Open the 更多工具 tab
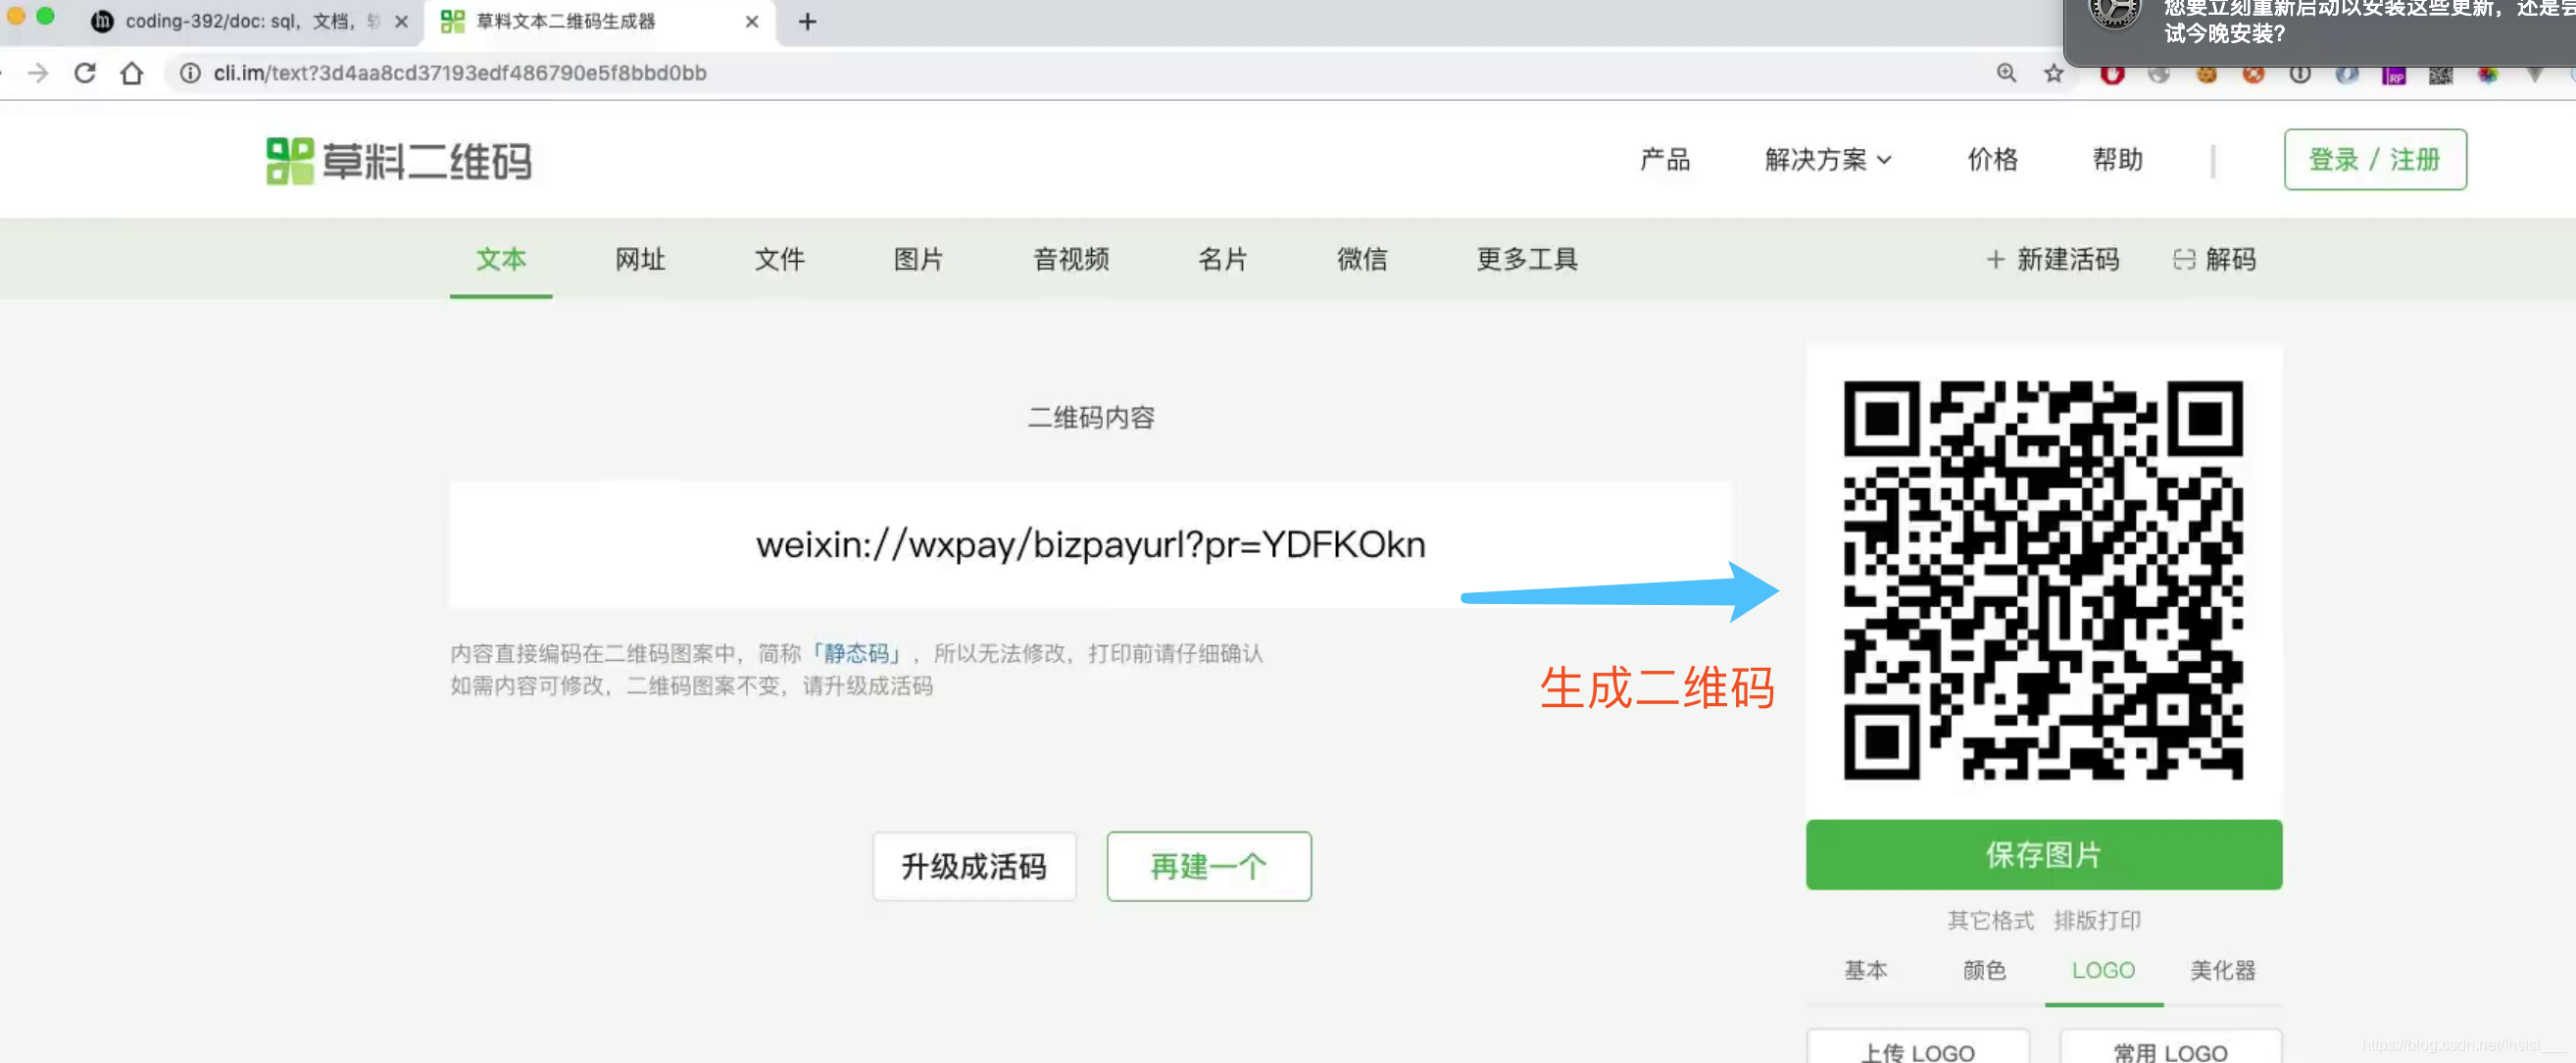The height and width of the screenshot is (1063, 2576). [1527, 259]
